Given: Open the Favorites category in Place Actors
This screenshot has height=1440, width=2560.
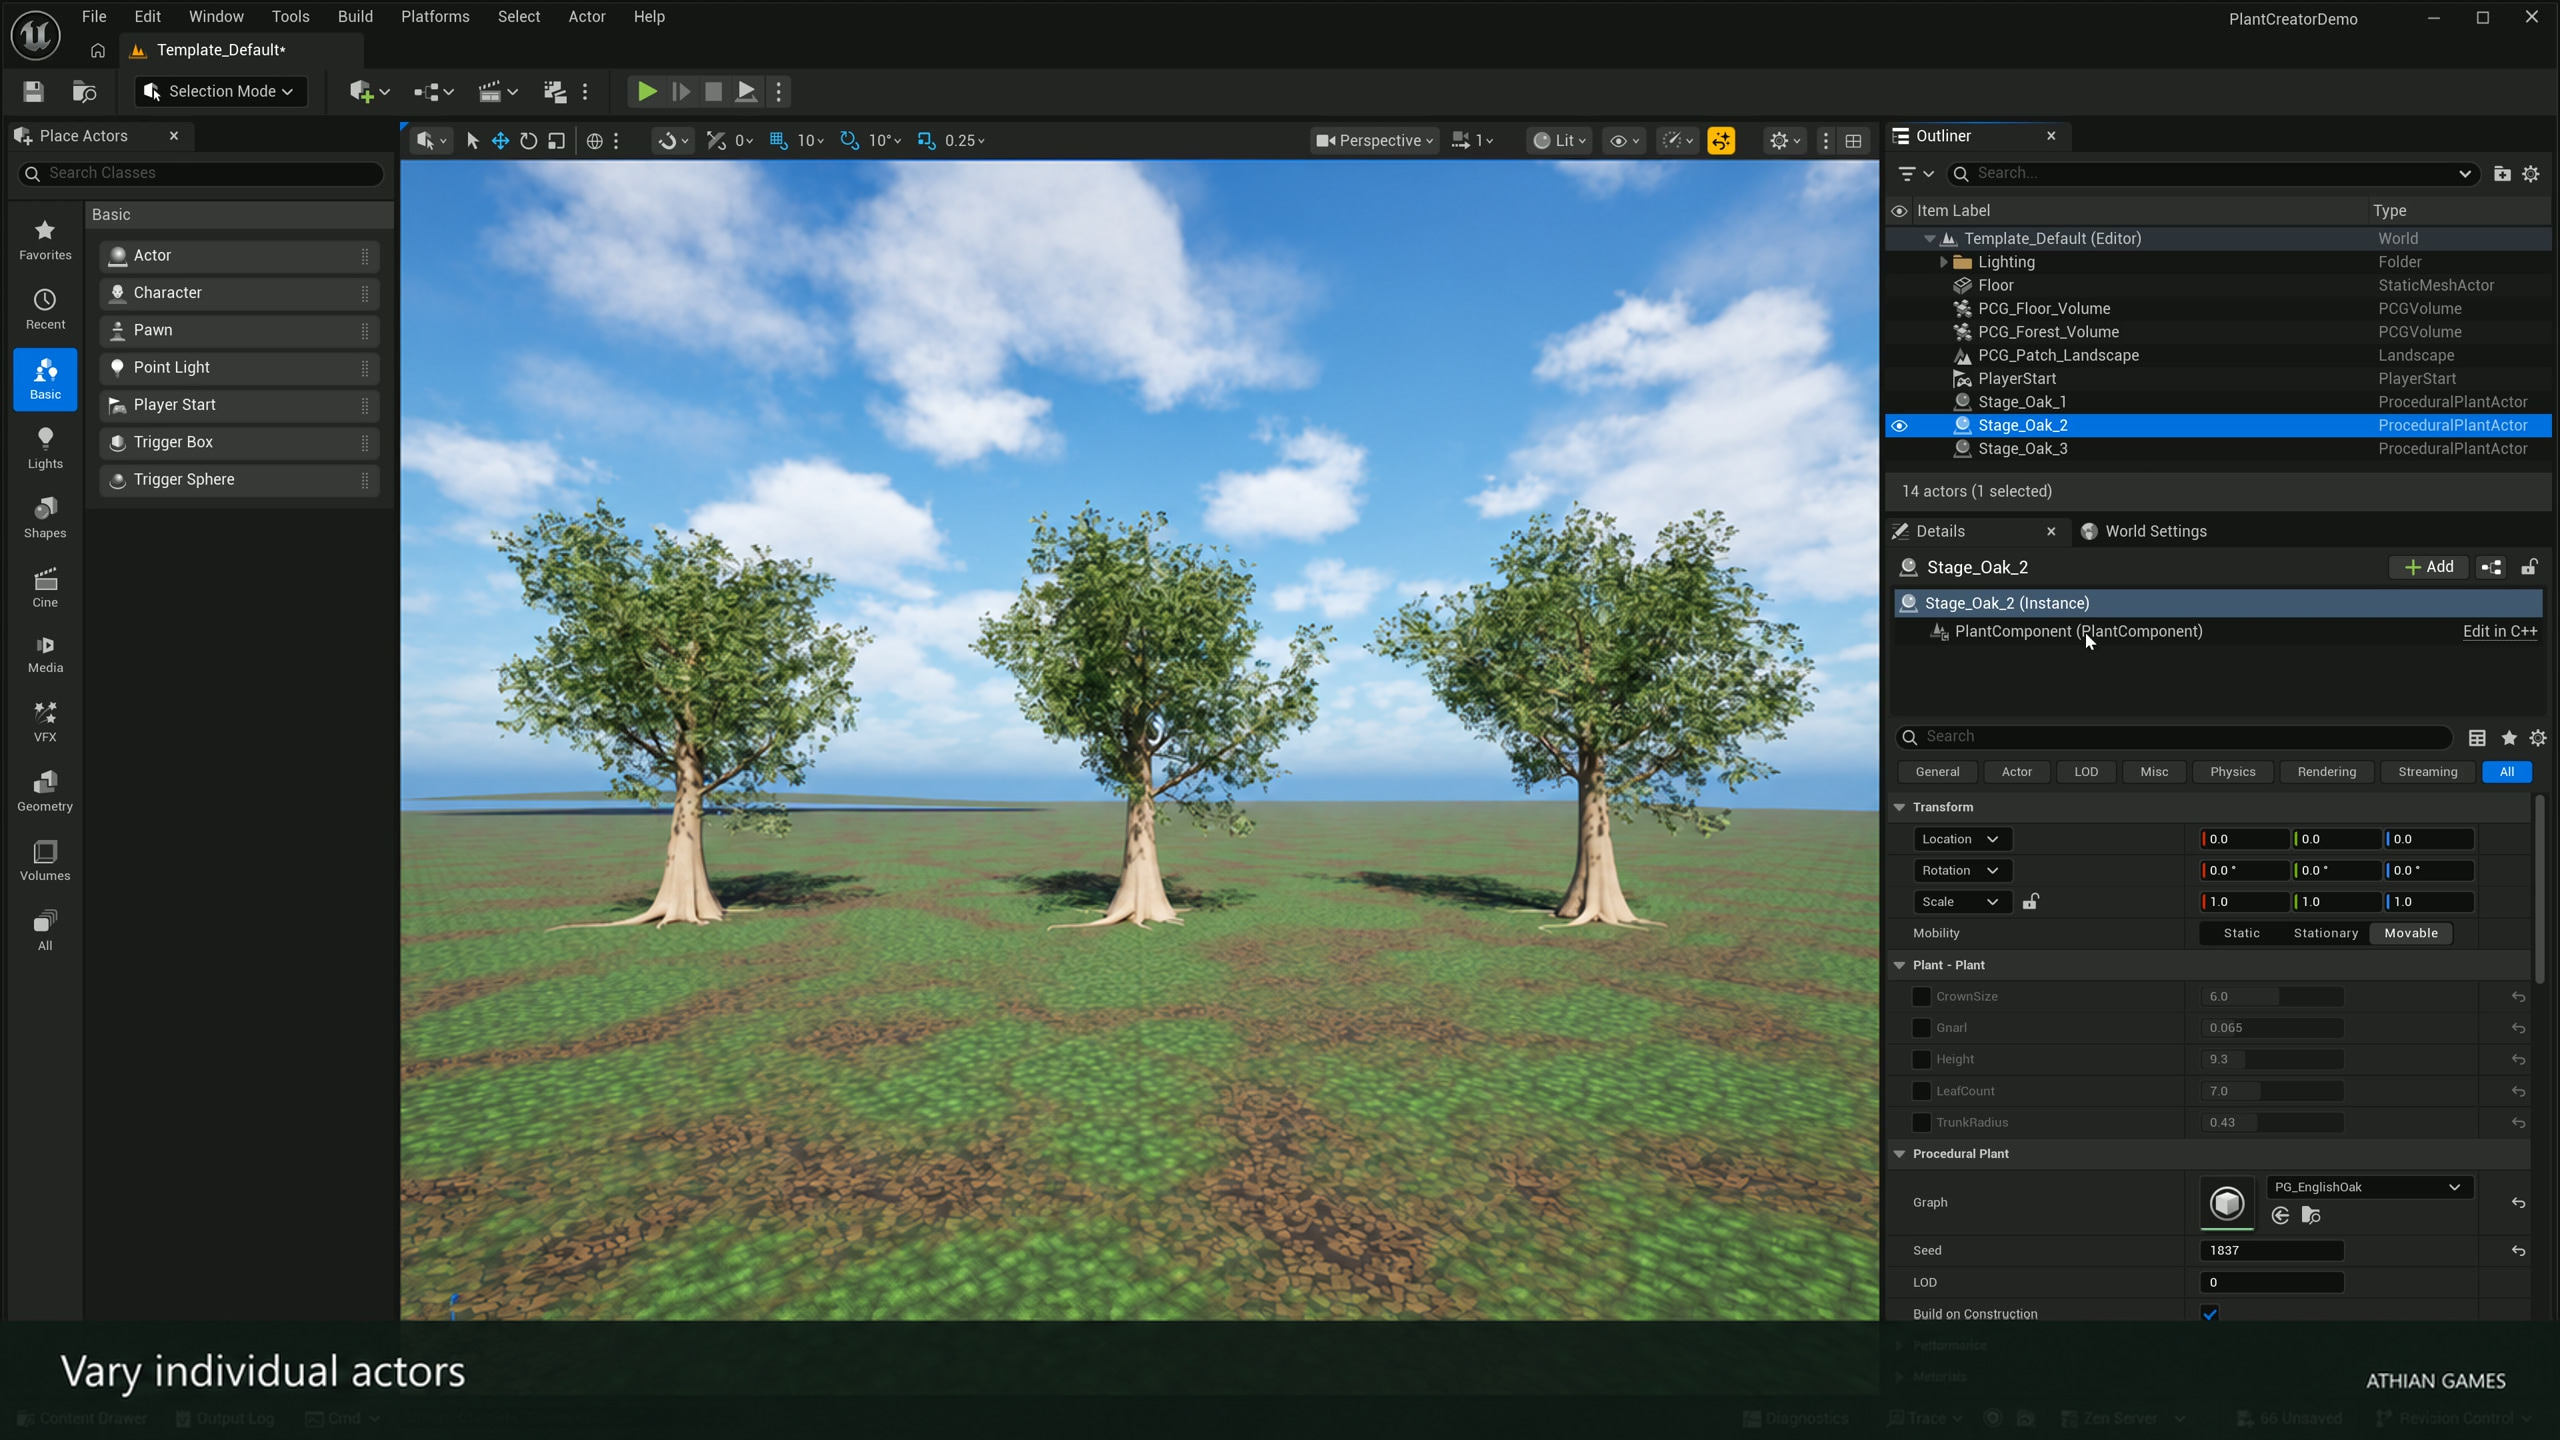Looking at the screenshot, I should pyautogui.click(x=45, y=240).
